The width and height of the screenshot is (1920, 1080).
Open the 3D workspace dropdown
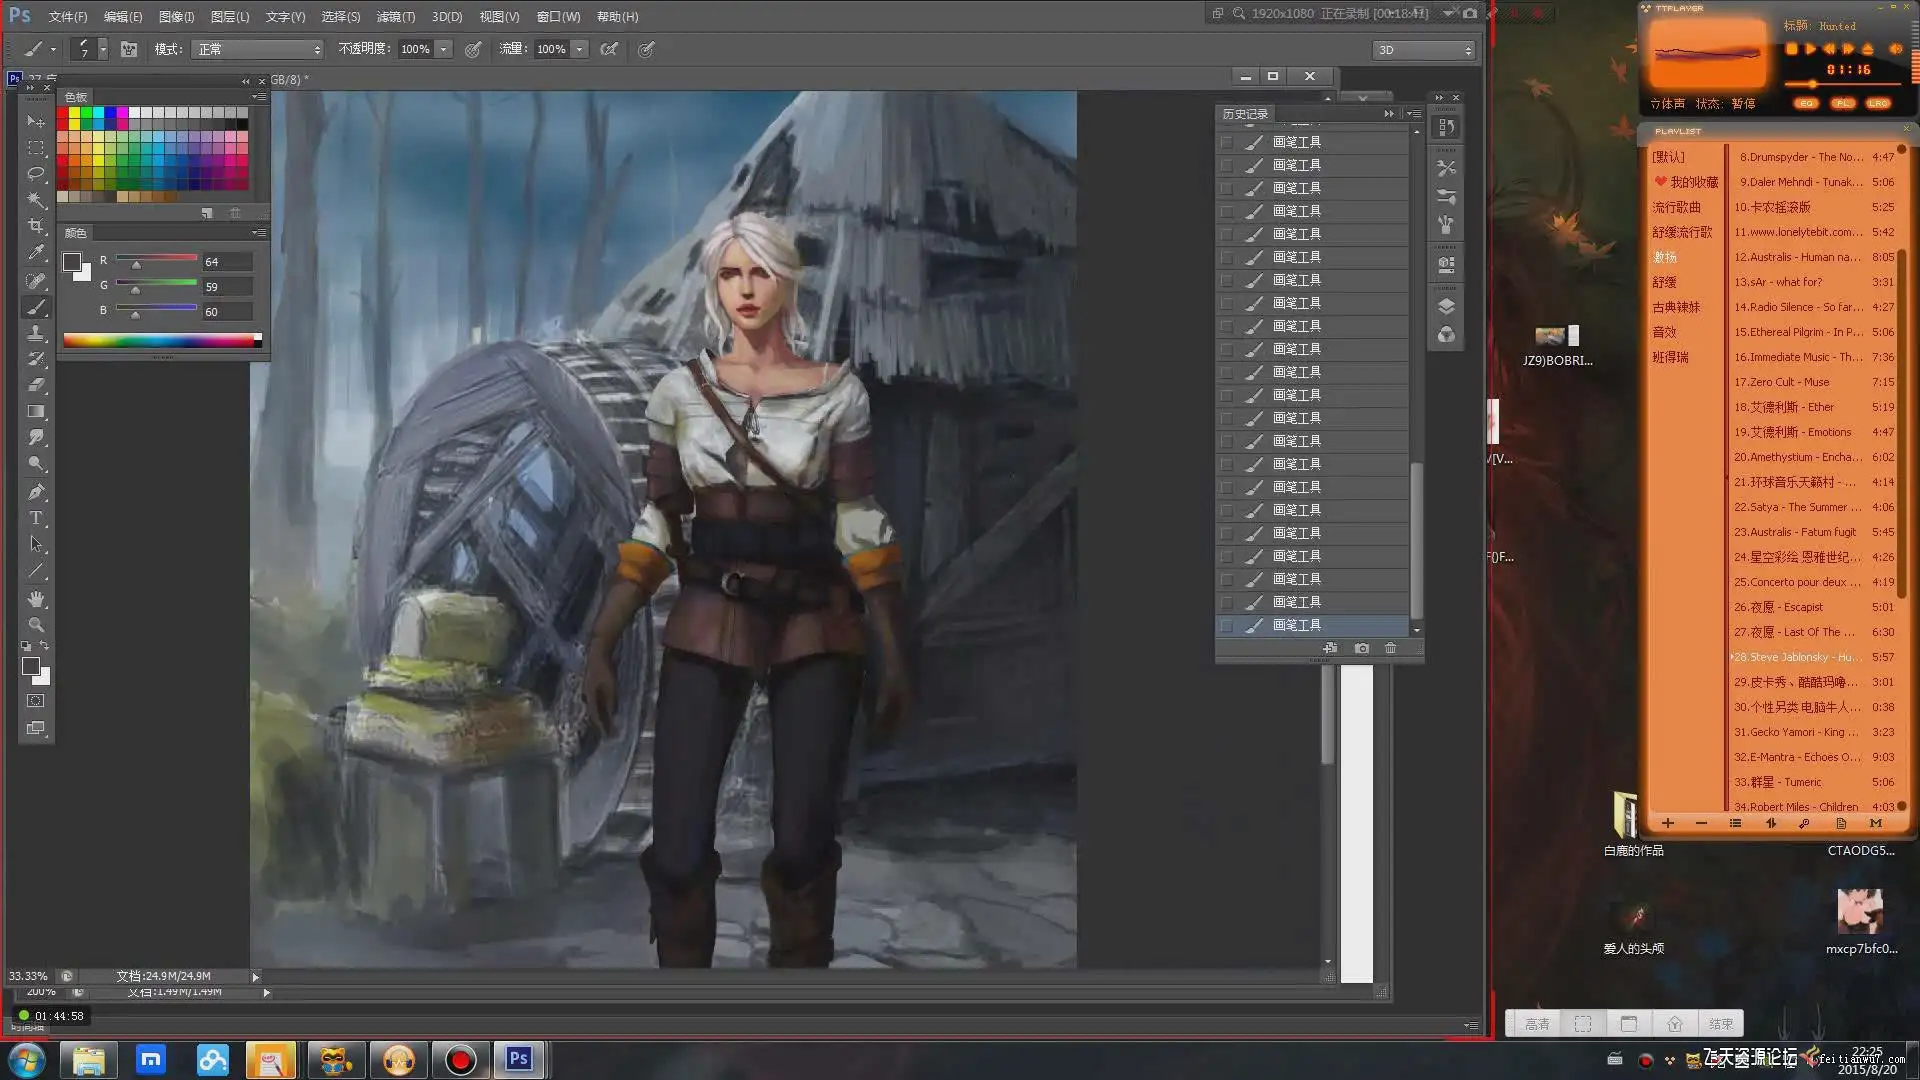(1424, 50)
